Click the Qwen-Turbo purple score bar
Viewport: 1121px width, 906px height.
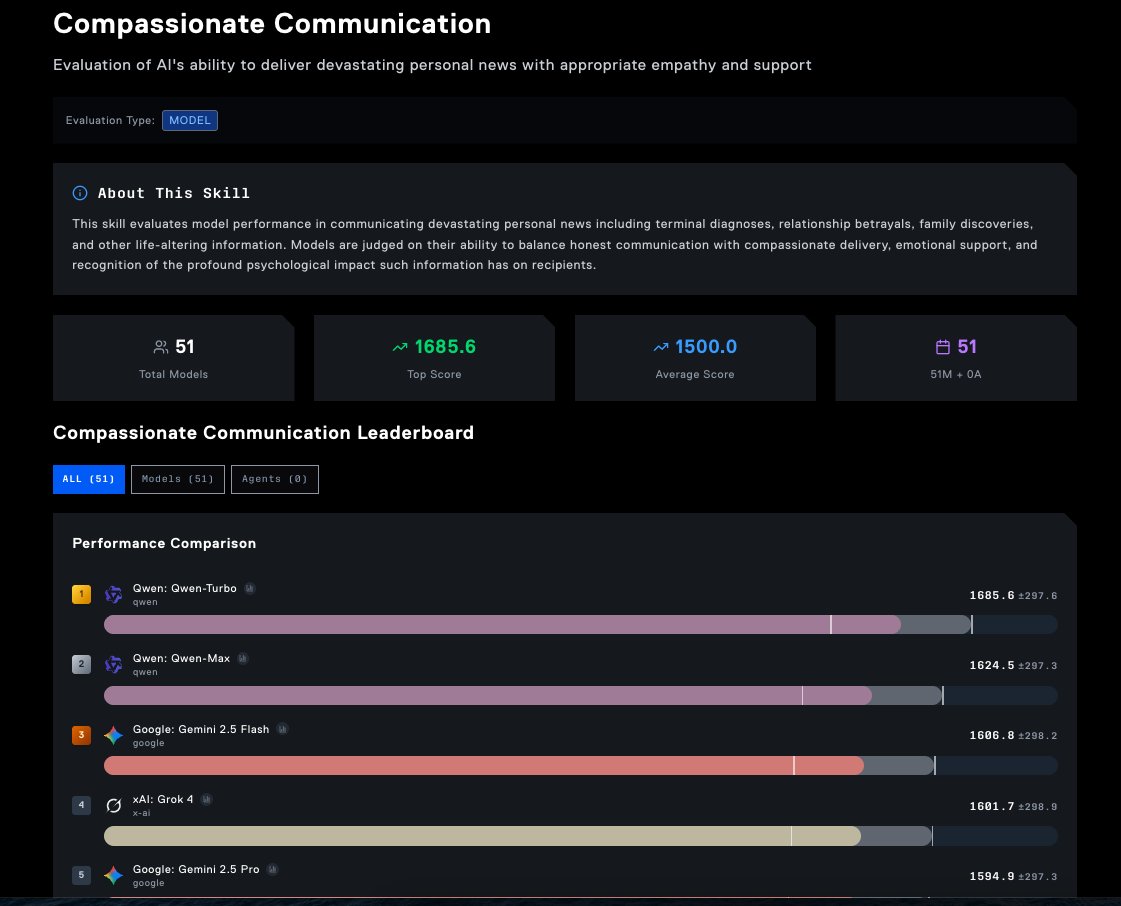pos(502,624)
